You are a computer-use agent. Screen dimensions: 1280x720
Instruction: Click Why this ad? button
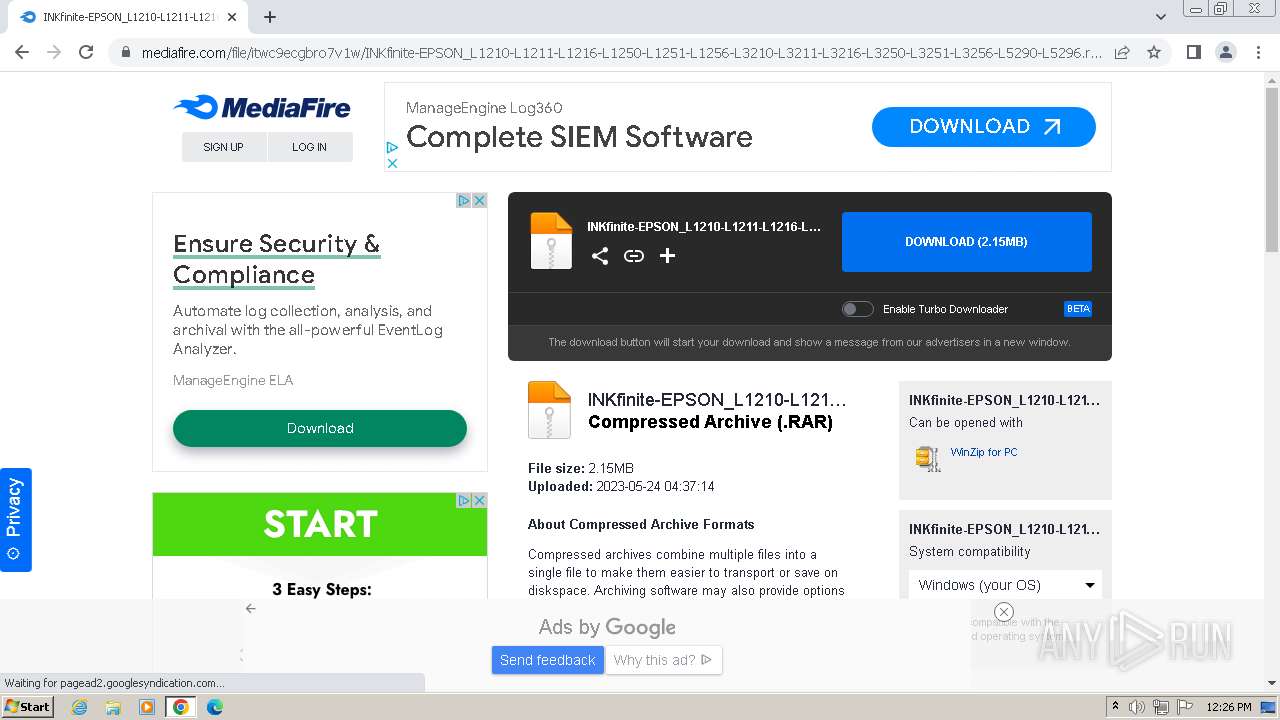663,660
